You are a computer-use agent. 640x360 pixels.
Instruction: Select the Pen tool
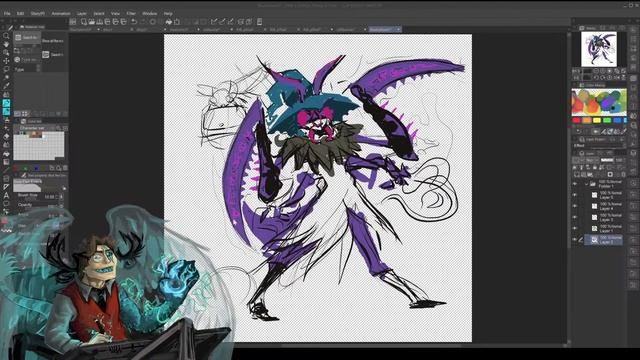point(6,94)
